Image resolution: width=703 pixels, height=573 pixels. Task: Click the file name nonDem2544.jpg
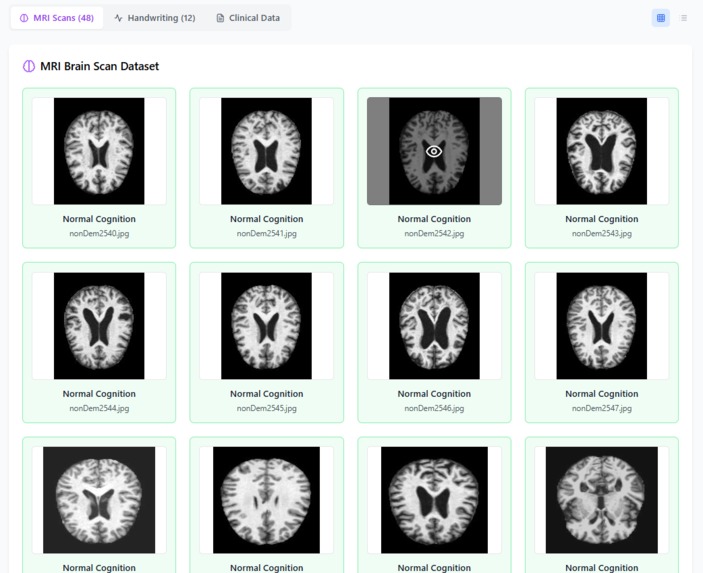(x=99, y=408)
